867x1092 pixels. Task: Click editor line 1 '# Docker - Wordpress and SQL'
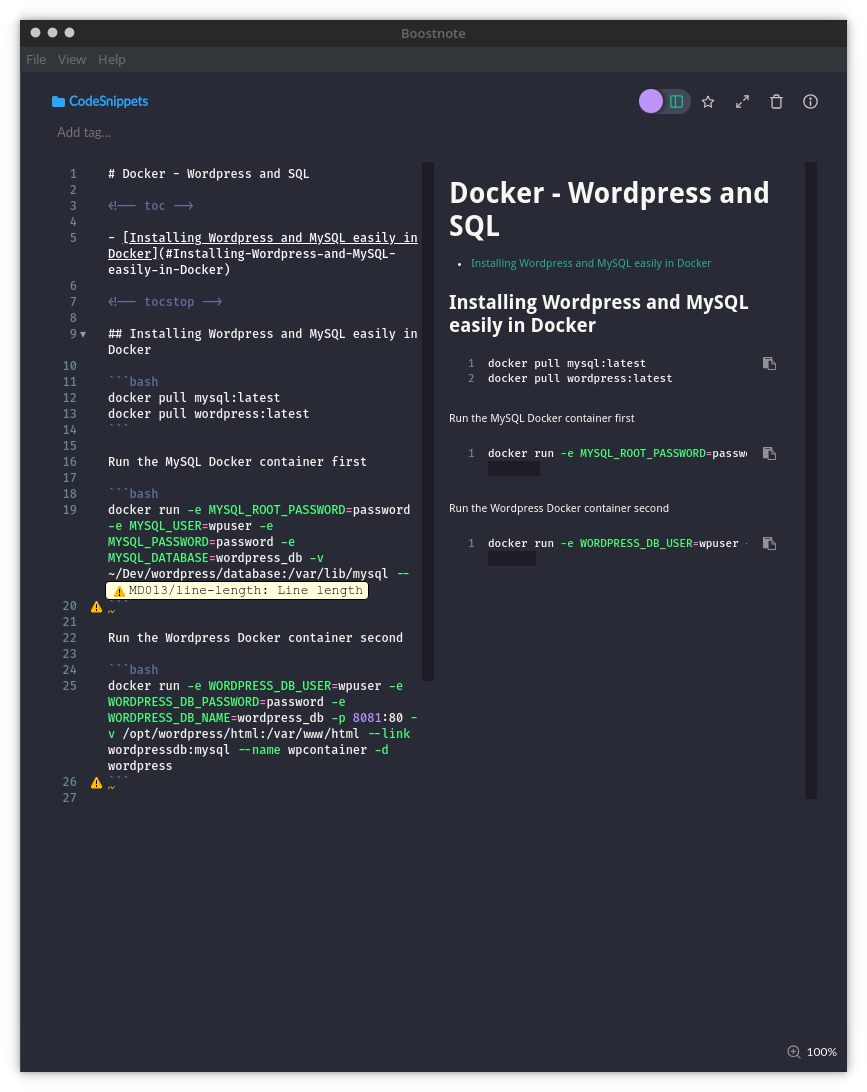coord(208,174)
